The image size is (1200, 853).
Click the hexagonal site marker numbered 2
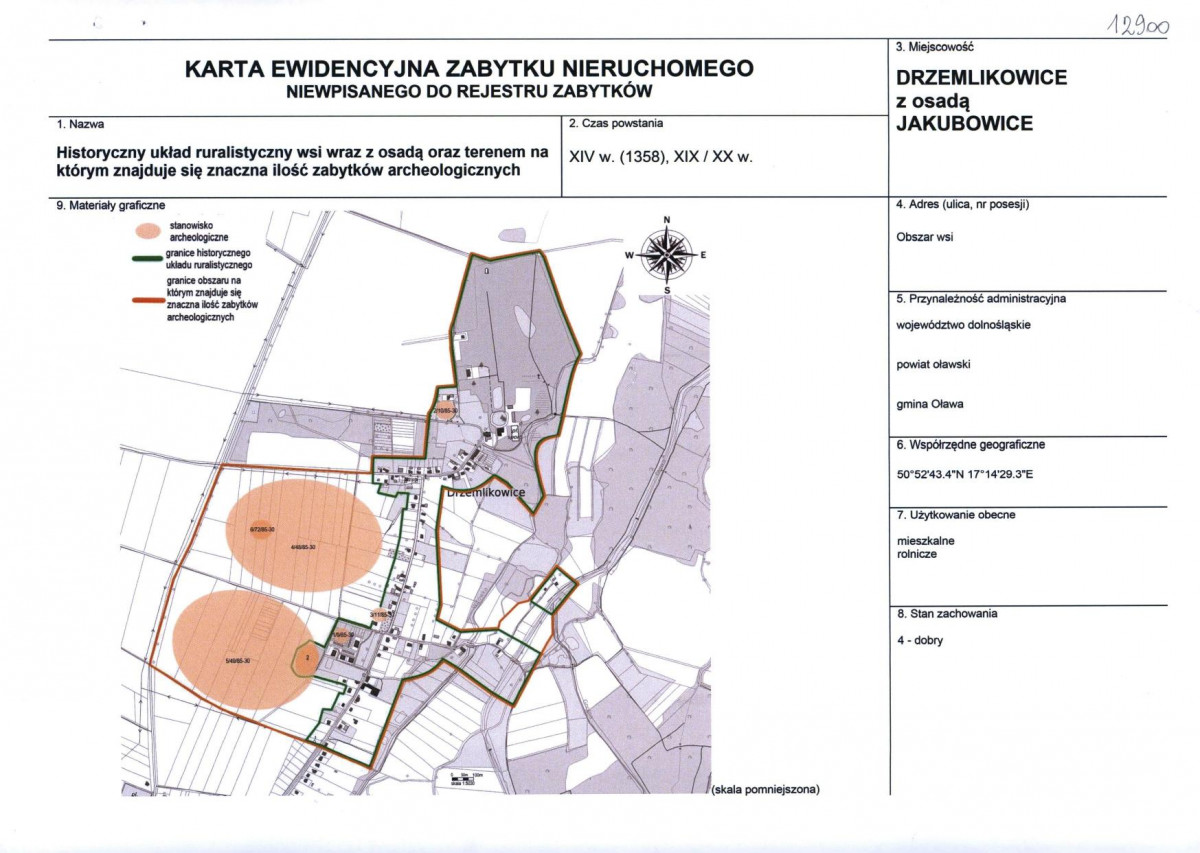(307, 657)
